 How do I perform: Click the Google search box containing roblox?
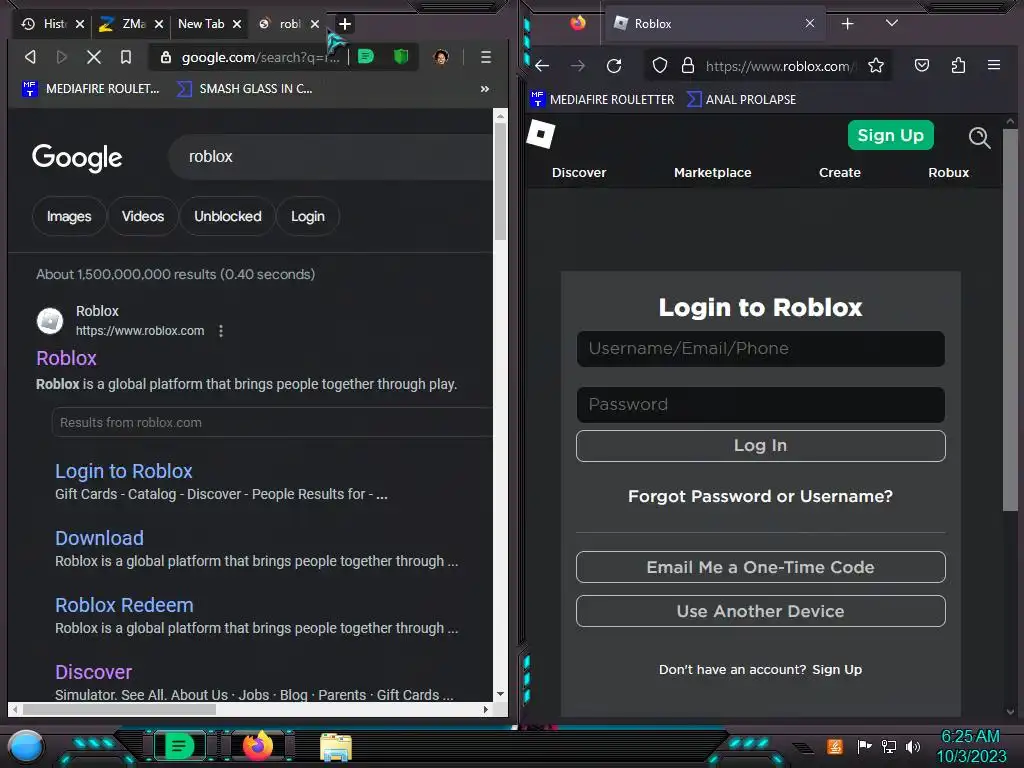click(x=330, y=157)
